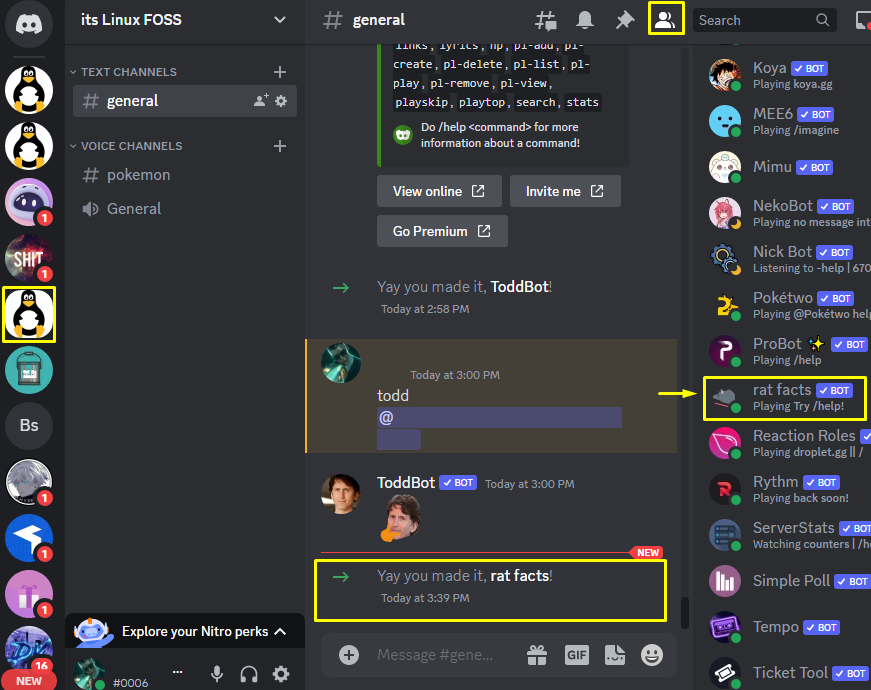
Task: Open the gift Nitro icon
Action: point(537,655)
